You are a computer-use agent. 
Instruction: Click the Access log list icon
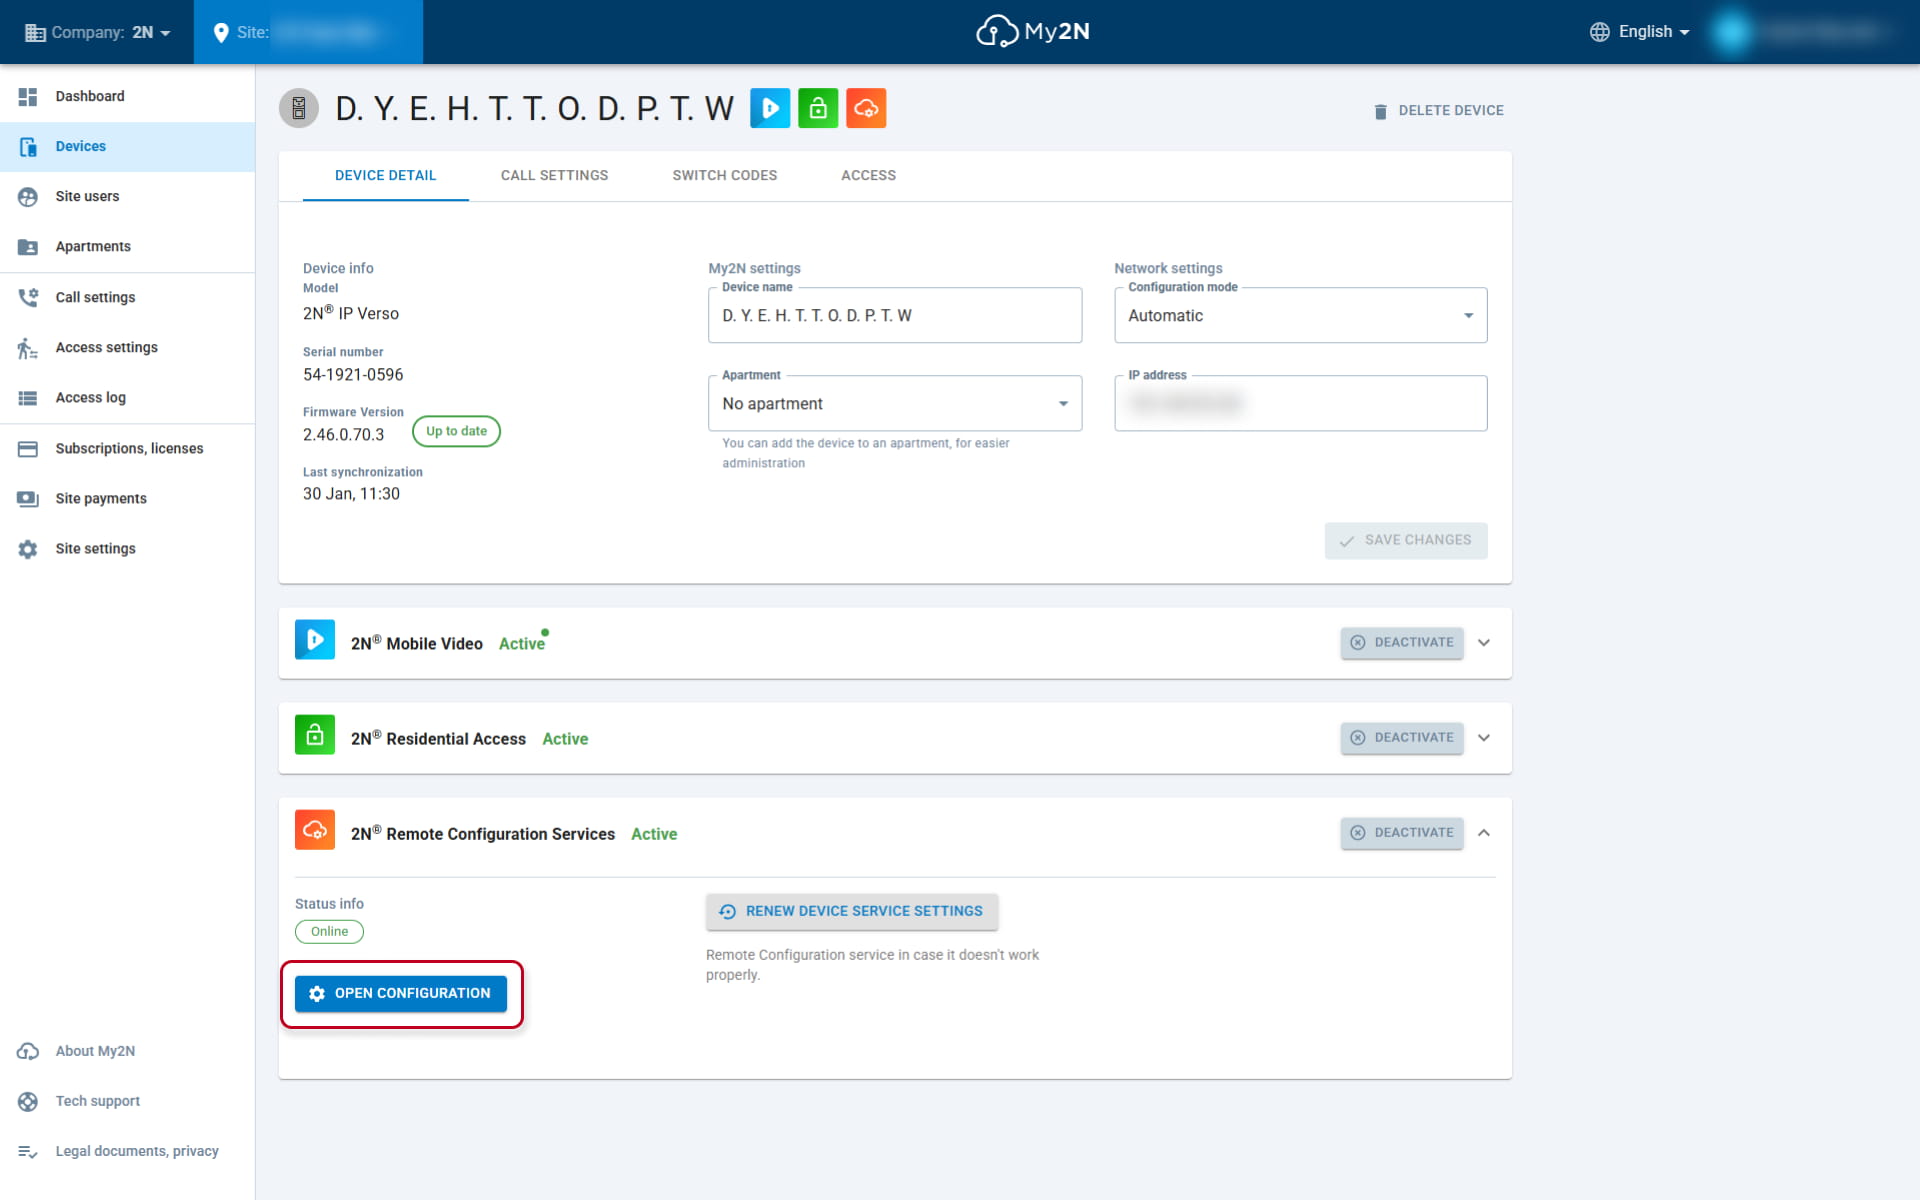pos(28,397)
